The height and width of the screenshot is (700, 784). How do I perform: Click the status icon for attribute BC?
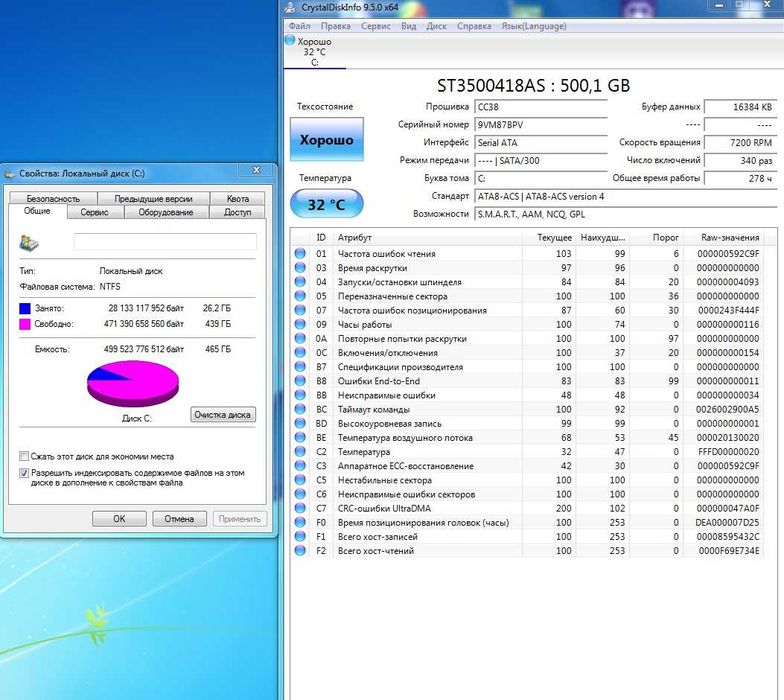click(x=300, y=409)
